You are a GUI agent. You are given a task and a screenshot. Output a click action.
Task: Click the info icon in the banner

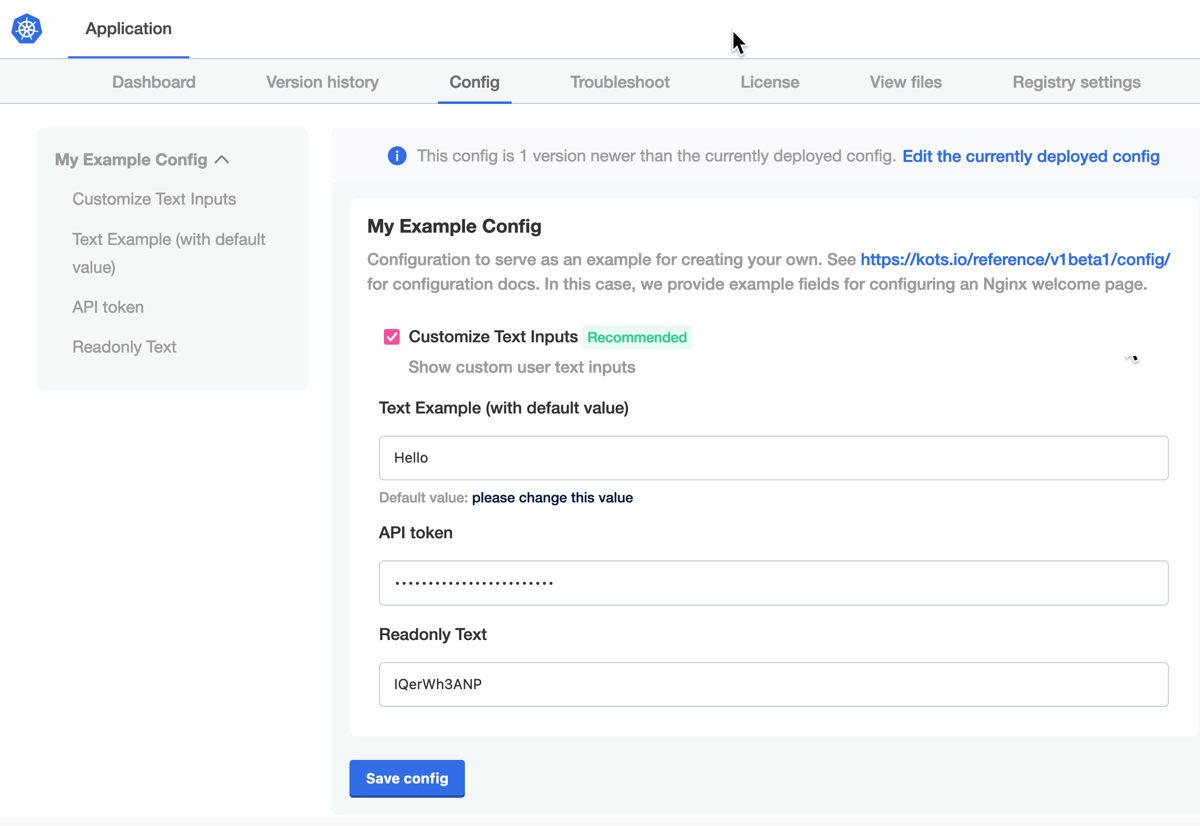tap(397, 156)
